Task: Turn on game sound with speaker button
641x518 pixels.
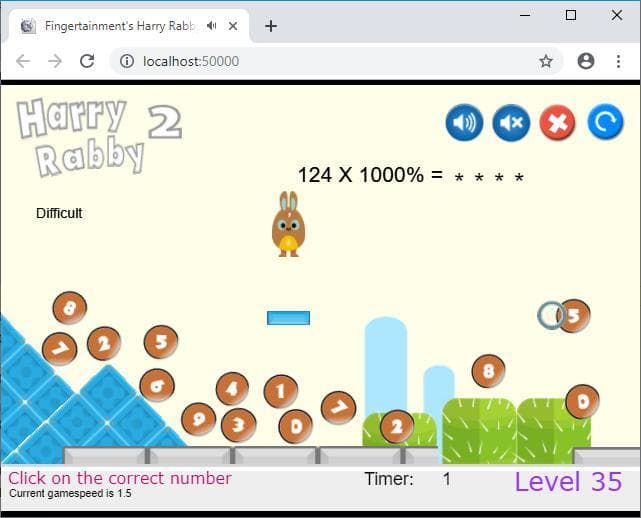Action: (x=464, y=122)
